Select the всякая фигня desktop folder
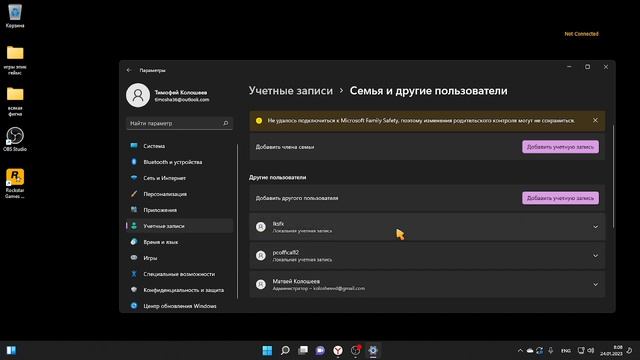The image size is (640, 360). (15, 102)
